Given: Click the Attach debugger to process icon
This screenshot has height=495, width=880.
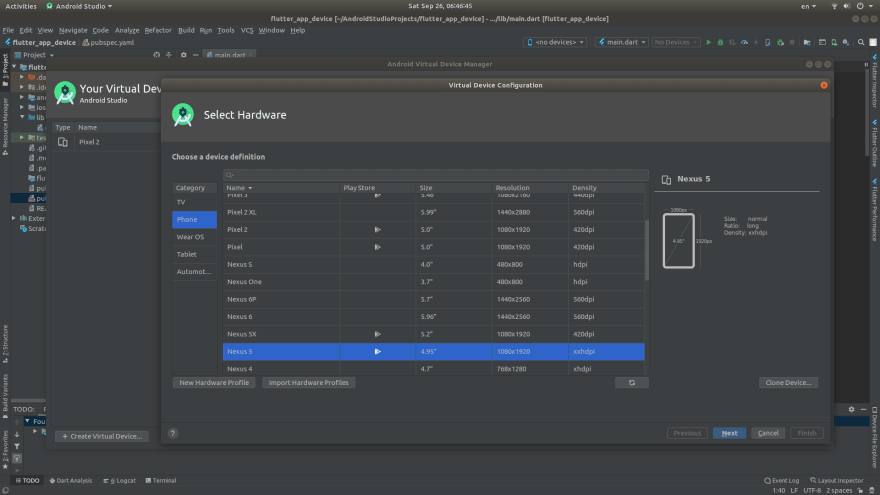Looking at the screenshot, I should click(x=780, y=42).
